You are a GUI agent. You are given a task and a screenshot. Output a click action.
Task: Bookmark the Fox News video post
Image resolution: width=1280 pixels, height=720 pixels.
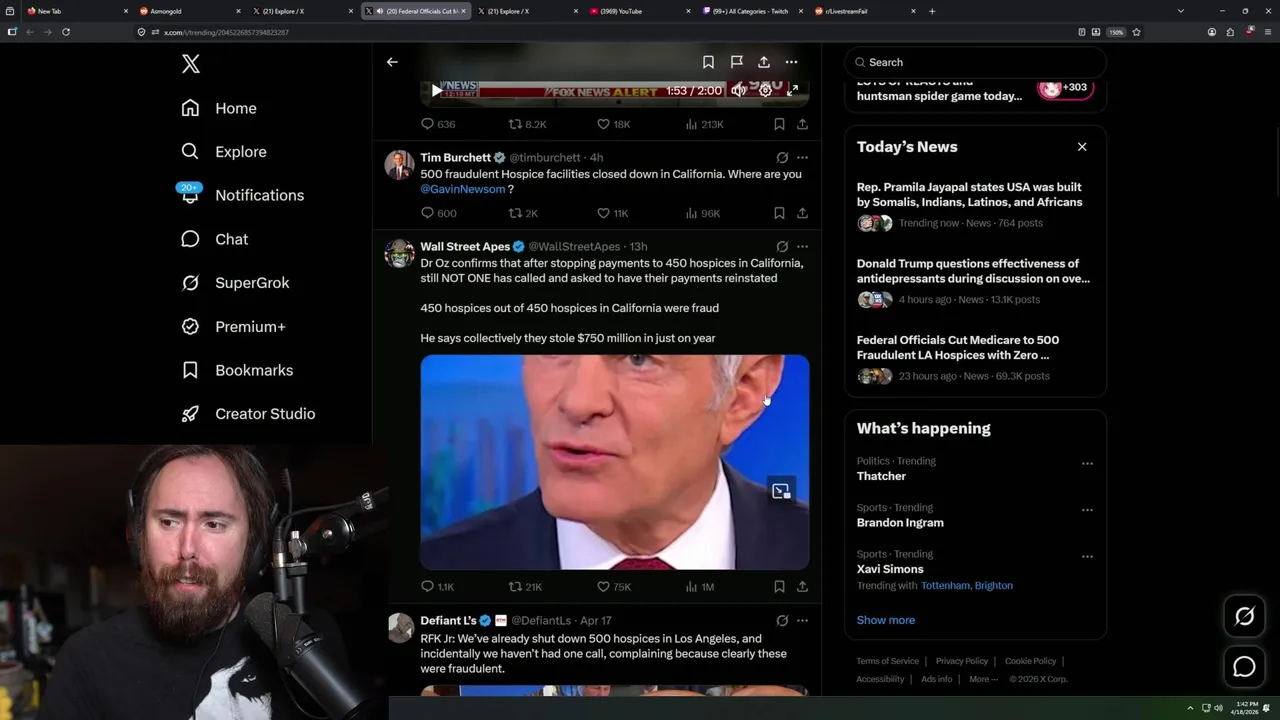click(779, 124)
